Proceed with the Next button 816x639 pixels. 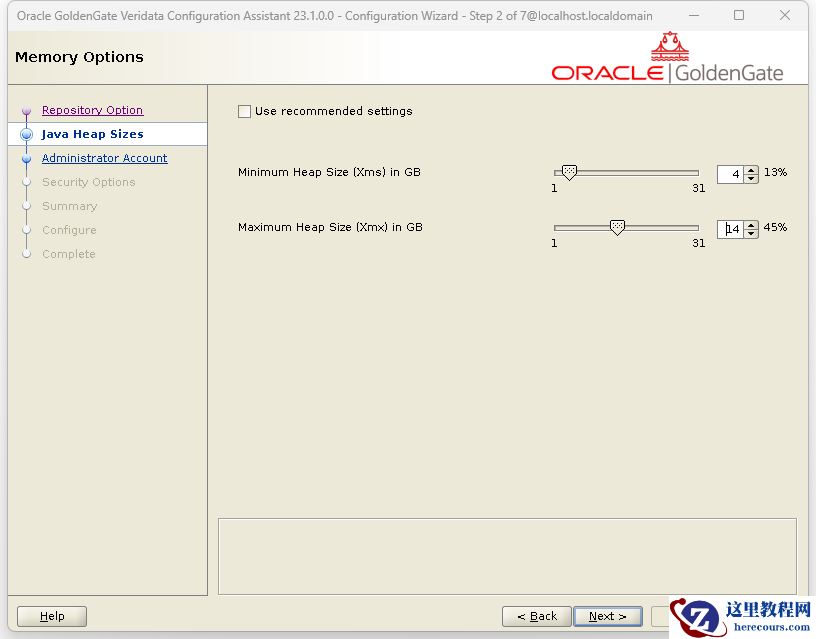tap(607, 616)
